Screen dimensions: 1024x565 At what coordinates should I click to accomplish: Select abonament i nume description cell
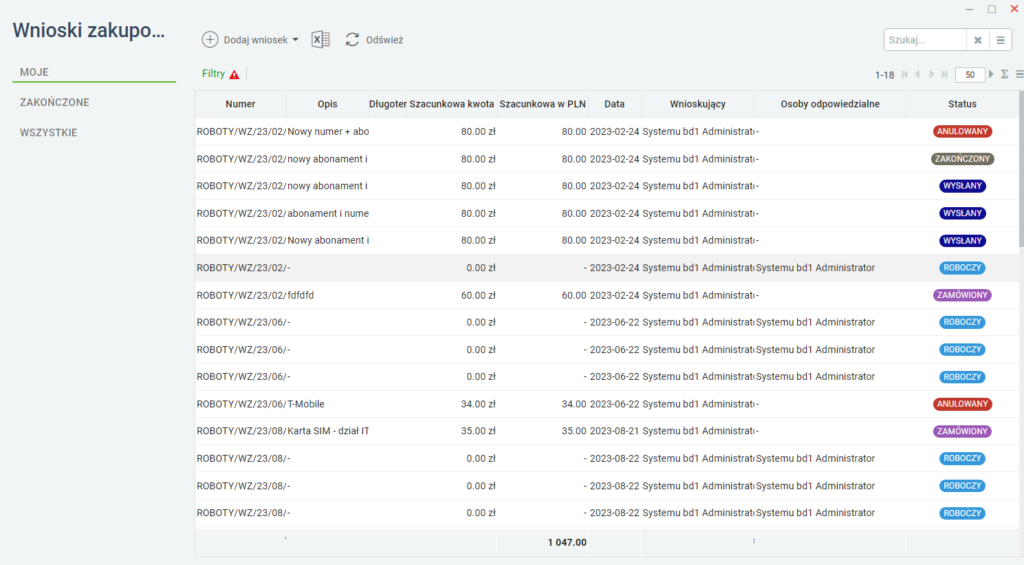(328, 213)
